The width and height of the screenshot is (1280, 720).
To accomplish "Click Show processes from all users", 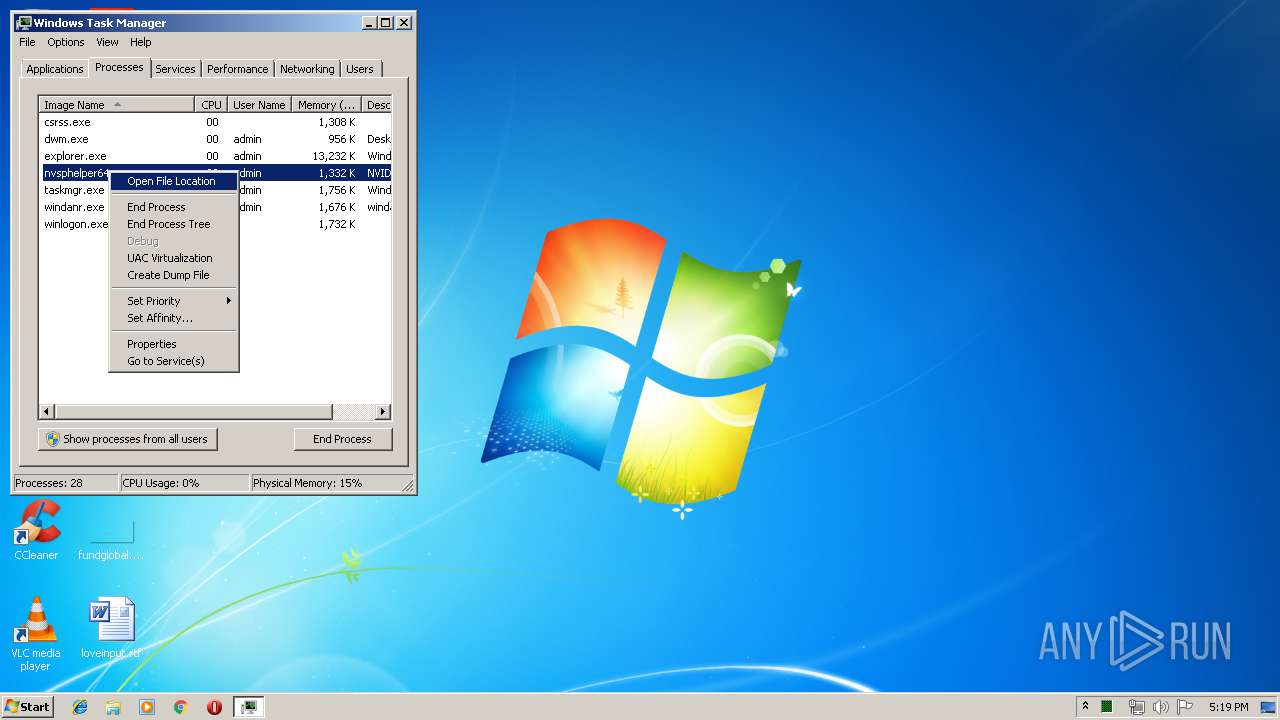I will pos(128,439).
